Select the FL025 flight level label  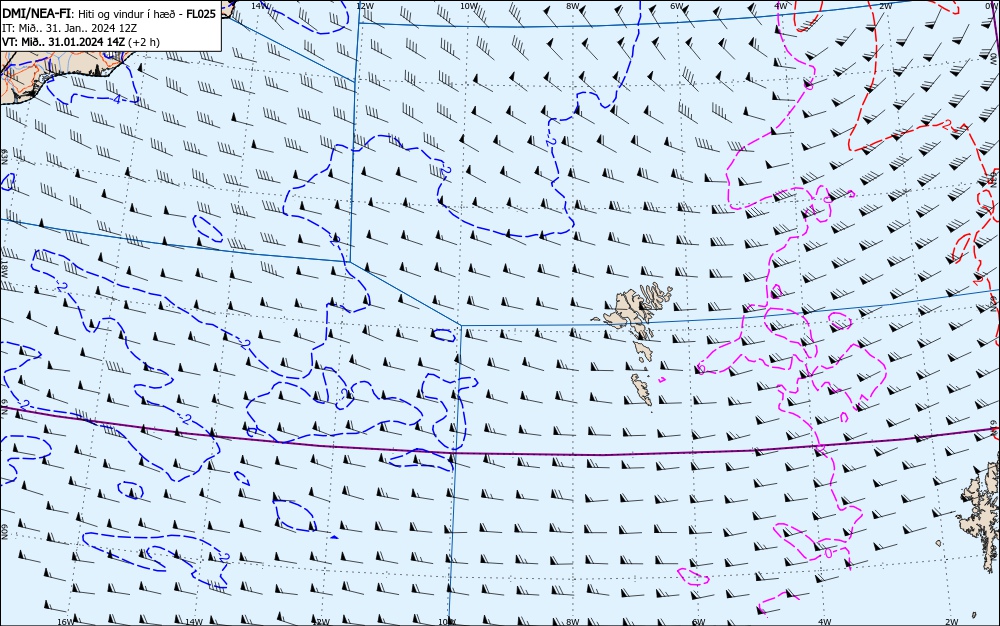click(201, 13)
